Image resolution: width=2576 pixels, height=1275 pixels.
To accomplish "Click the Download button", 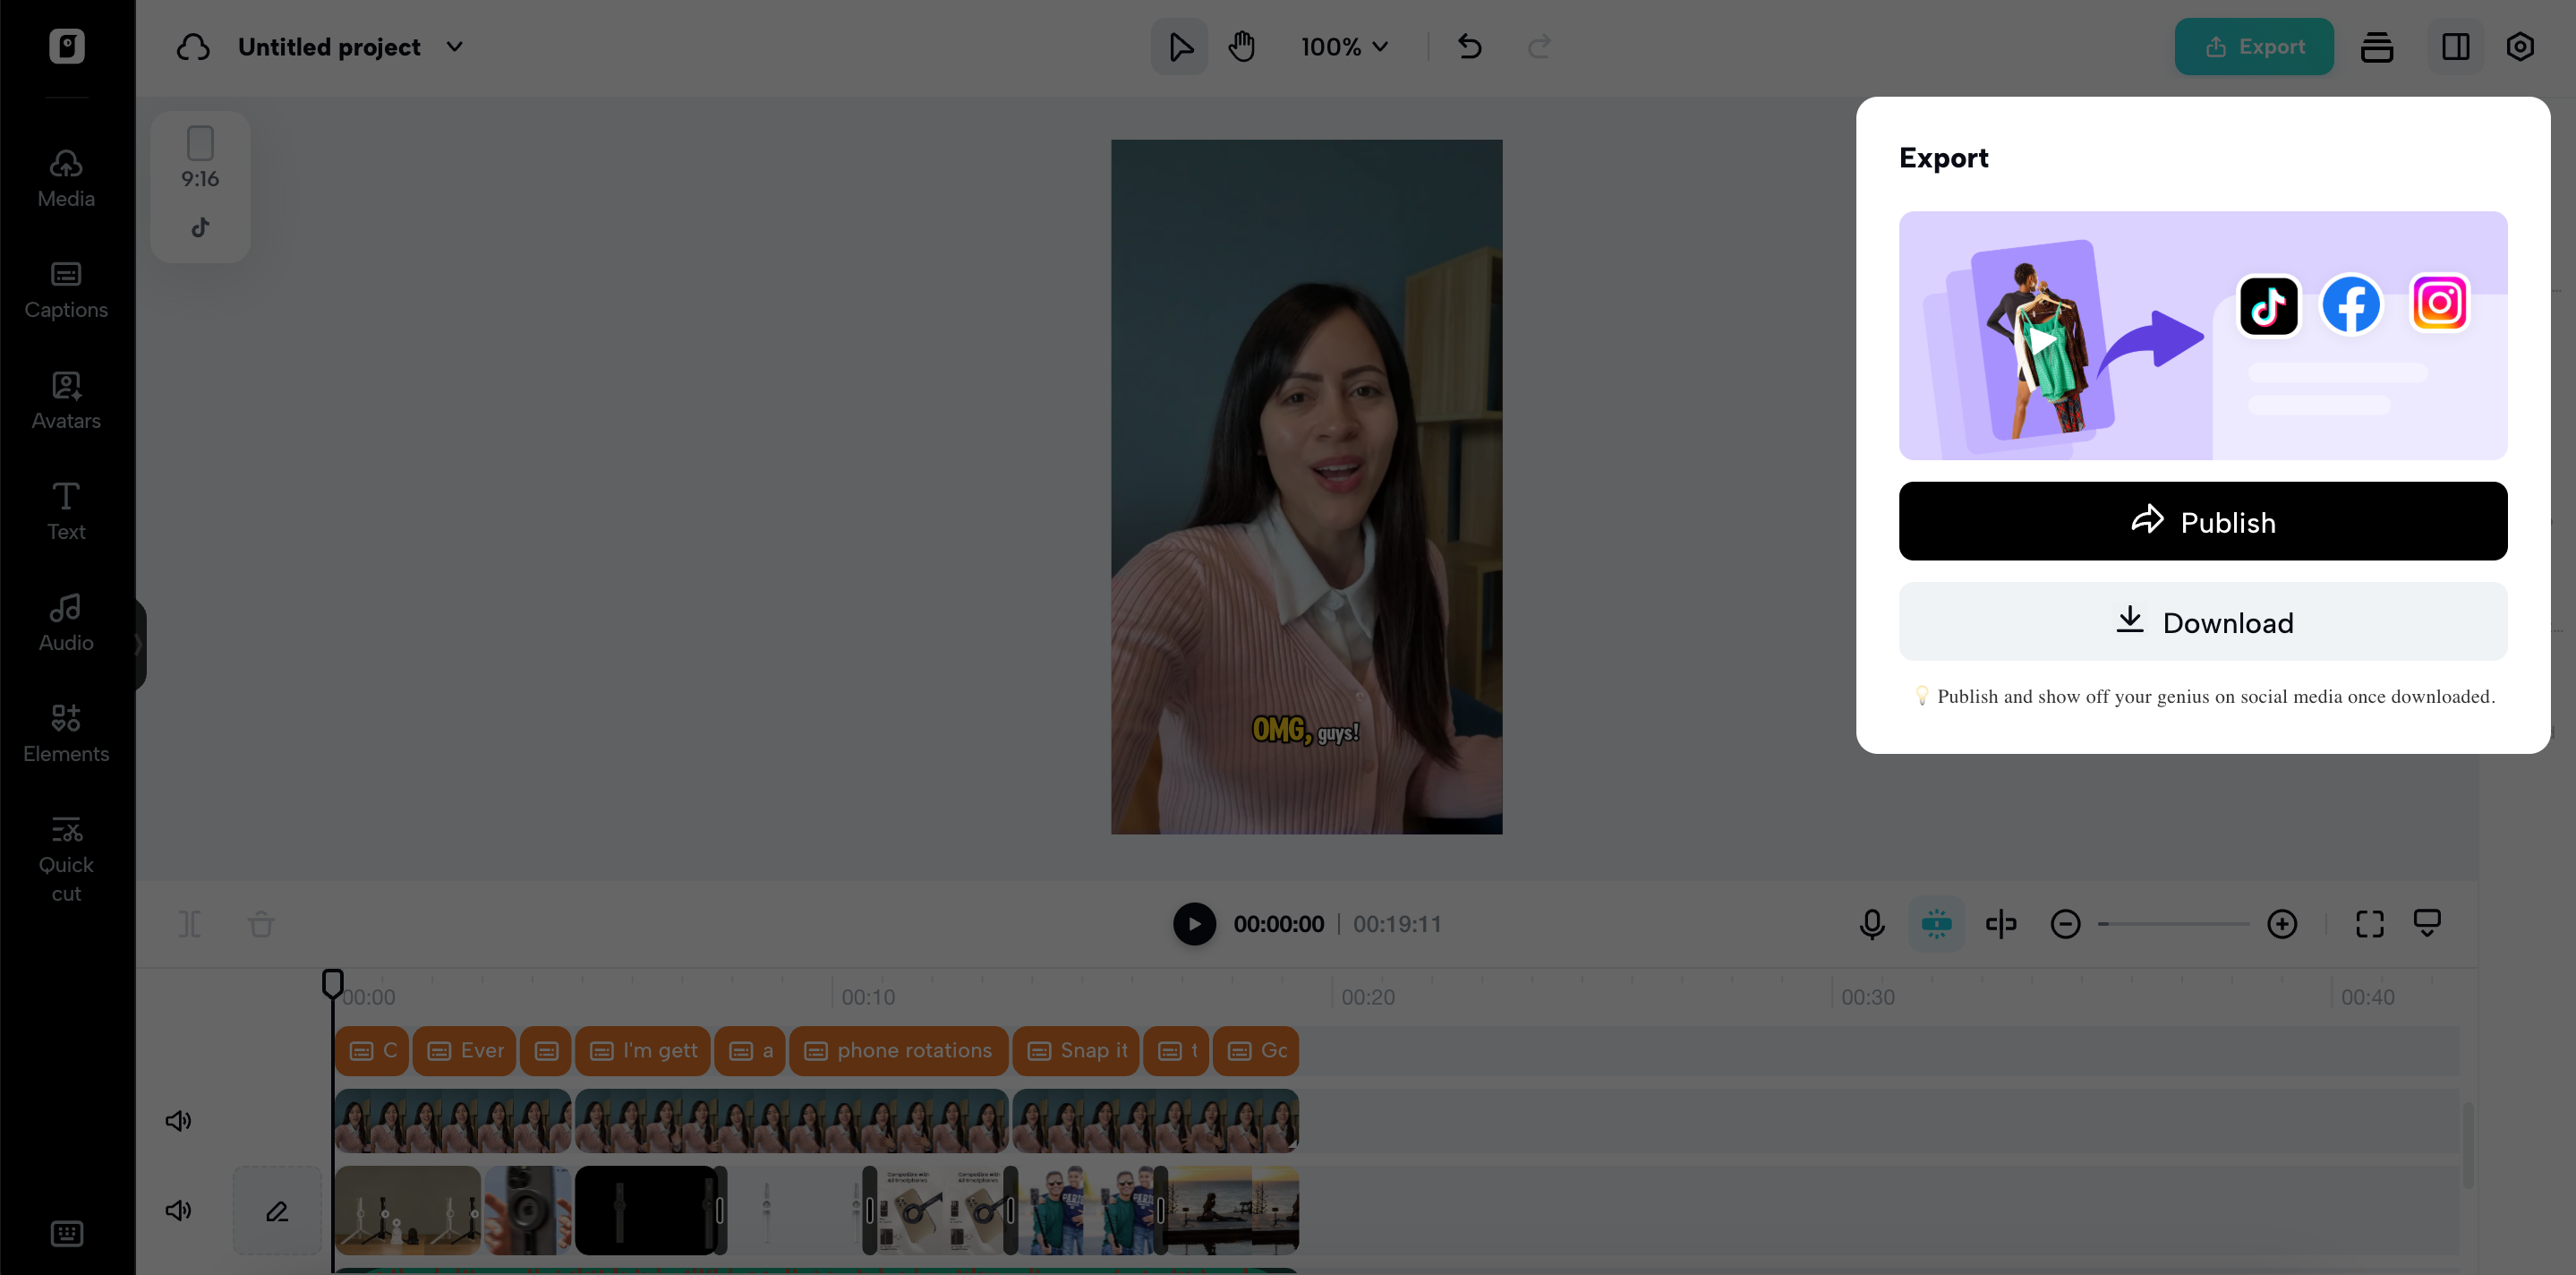I will coord(2202,622).
